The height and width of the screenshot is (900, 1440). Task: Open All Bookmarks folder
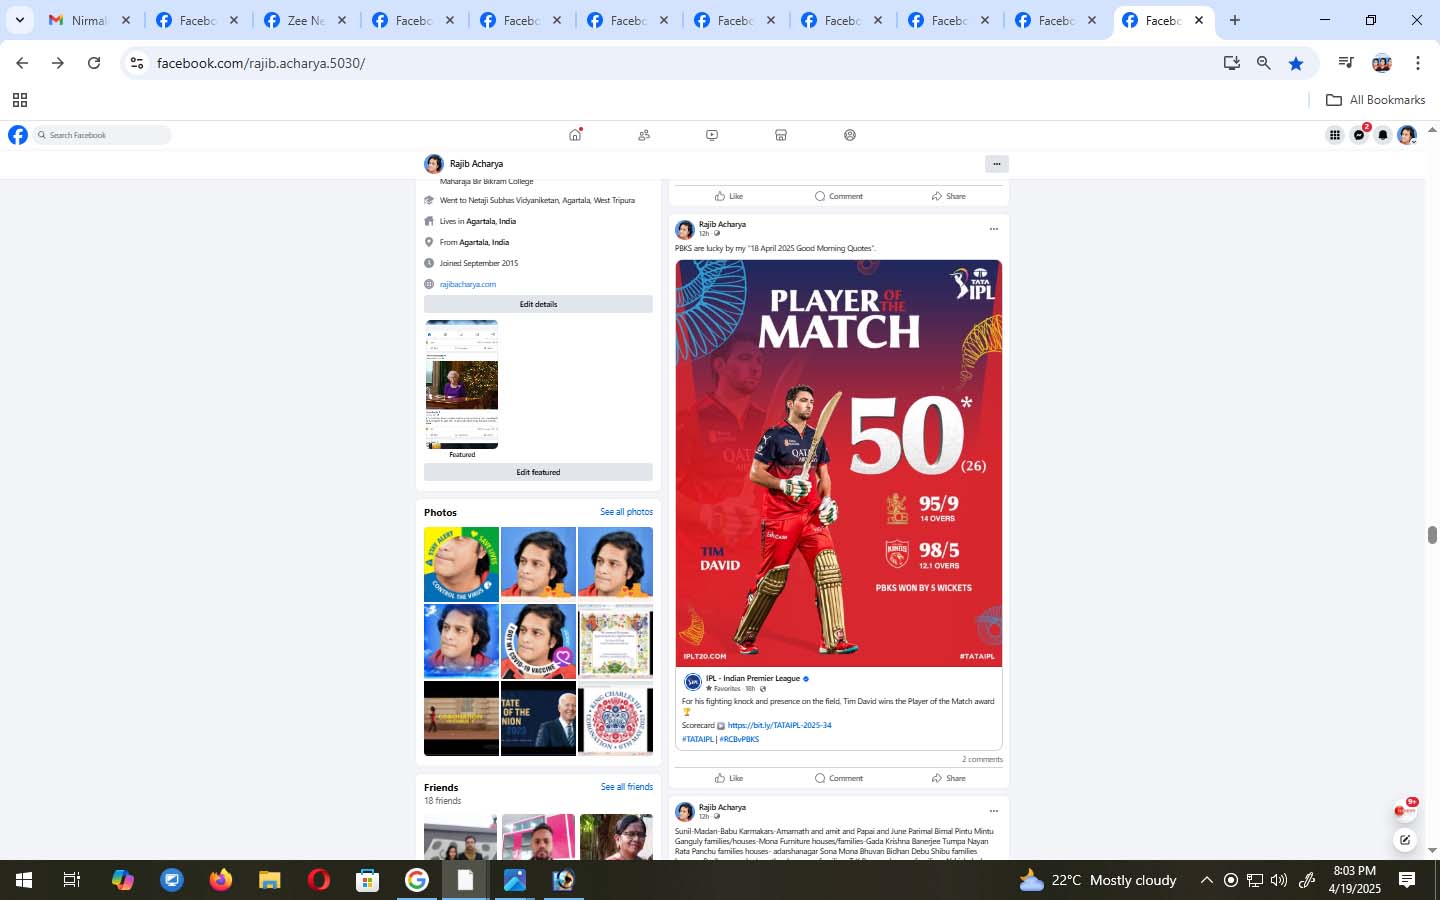[x=1375, y=100]
